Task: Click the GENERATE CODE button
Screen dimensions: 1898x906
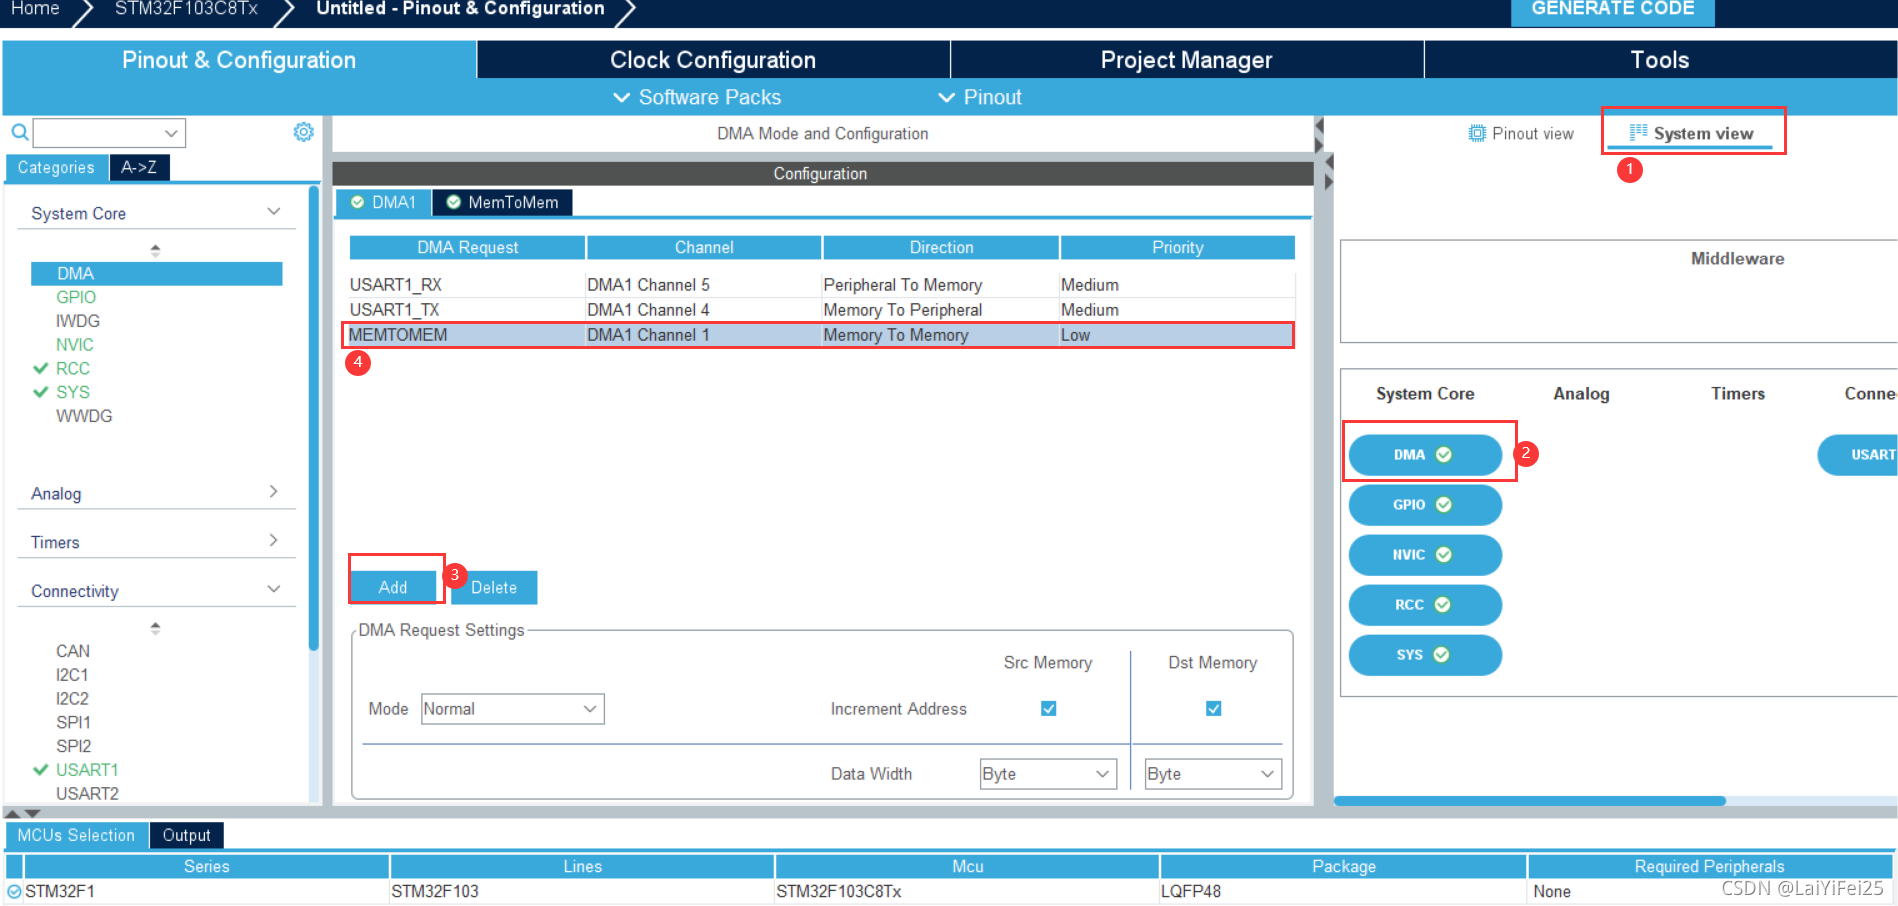Action: (1612, 10)
